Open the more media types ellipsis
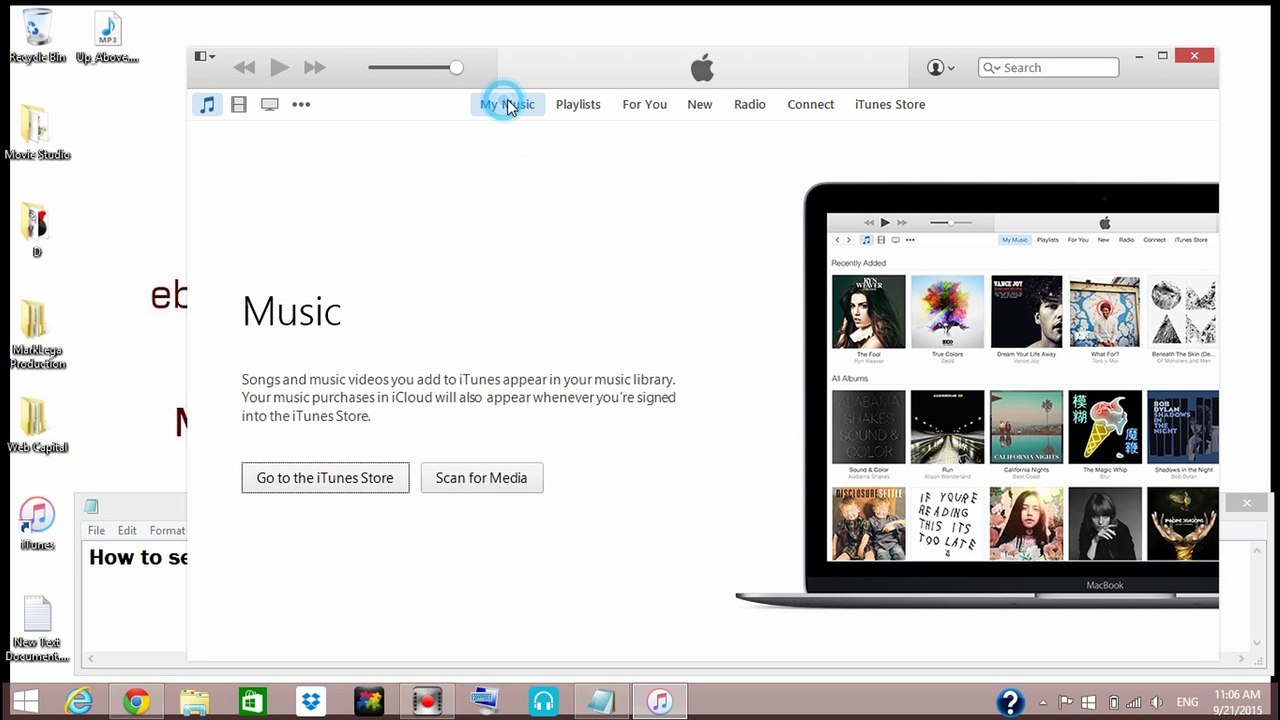1280x720 pixels. [x=301, y=104]
